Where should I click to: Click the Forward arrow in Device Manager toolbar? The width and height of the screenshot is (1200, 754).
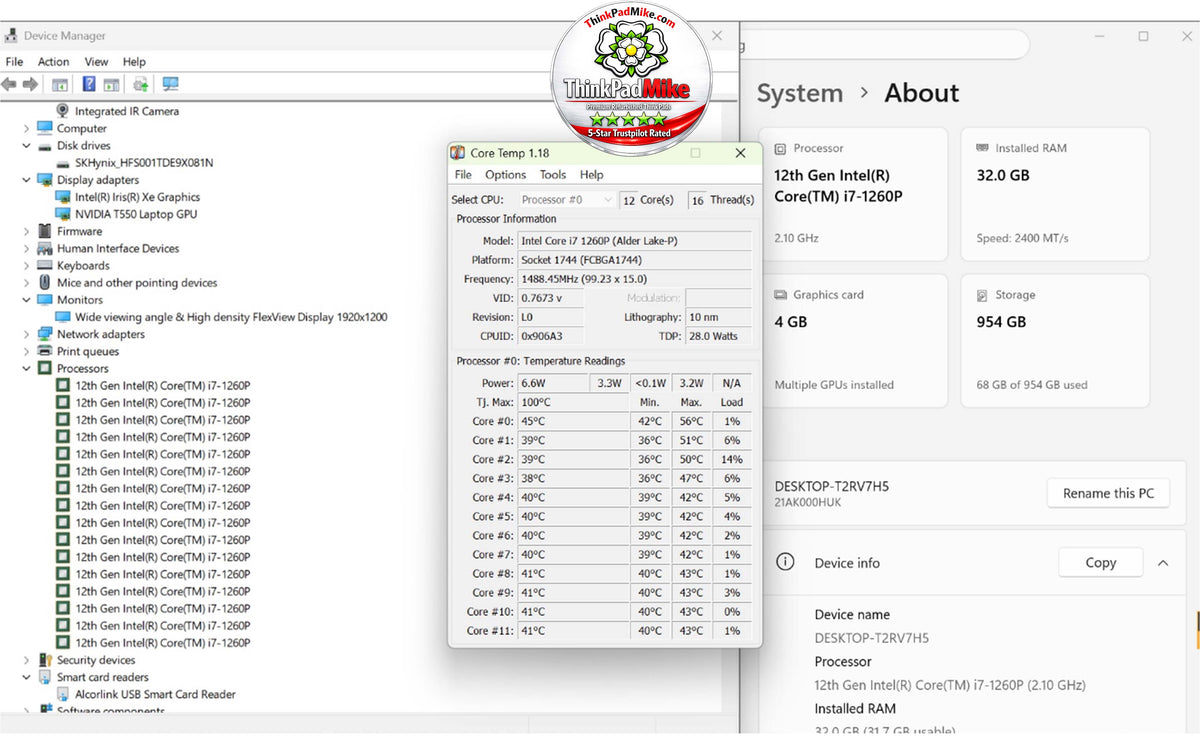[30, 85]
